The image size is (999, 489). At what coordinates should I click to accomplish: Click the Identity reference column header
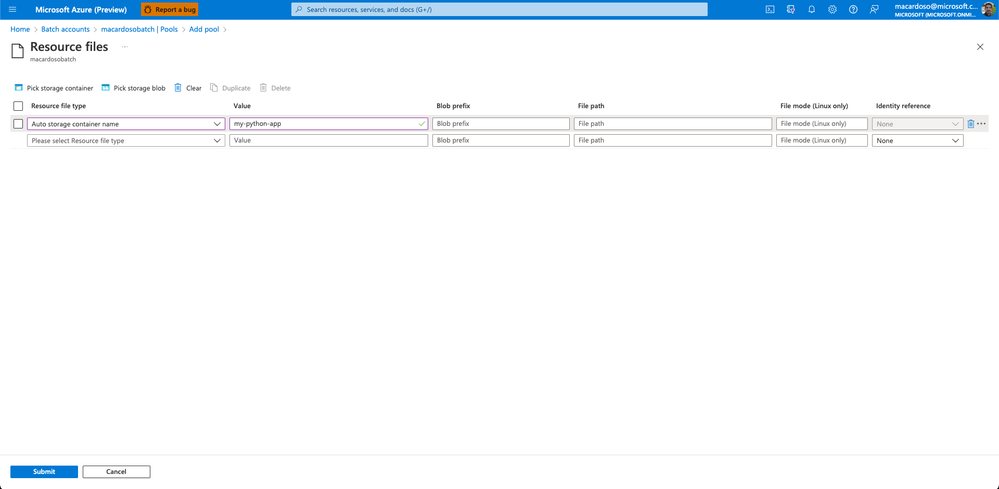point(903,106)
